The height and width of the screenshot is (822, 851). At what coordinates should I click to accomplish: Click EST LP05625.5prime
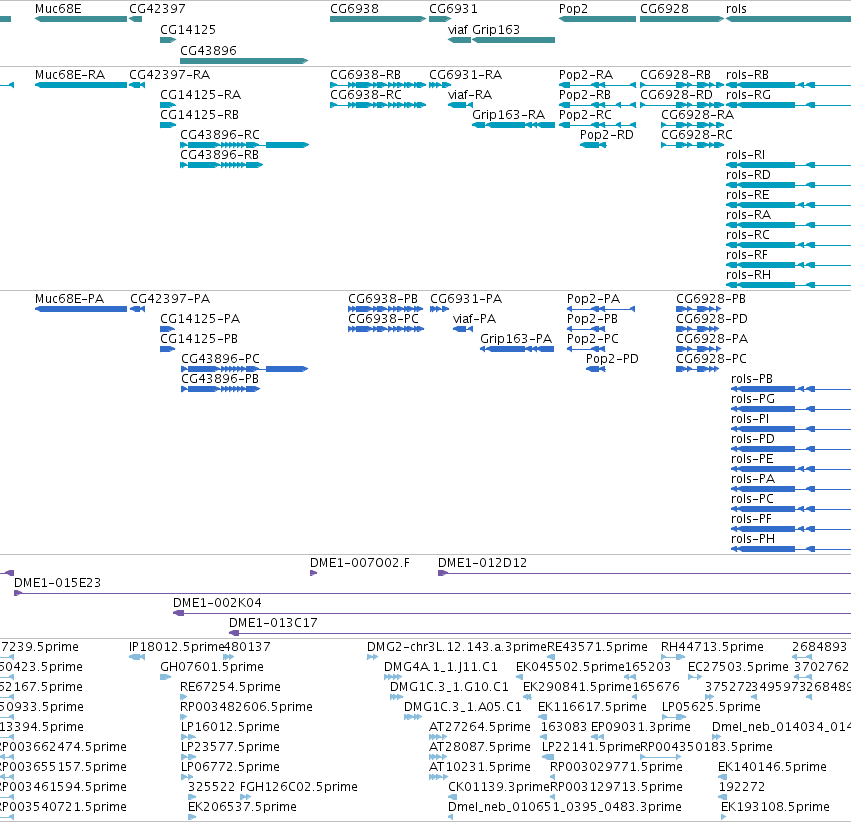pos(711,706)
